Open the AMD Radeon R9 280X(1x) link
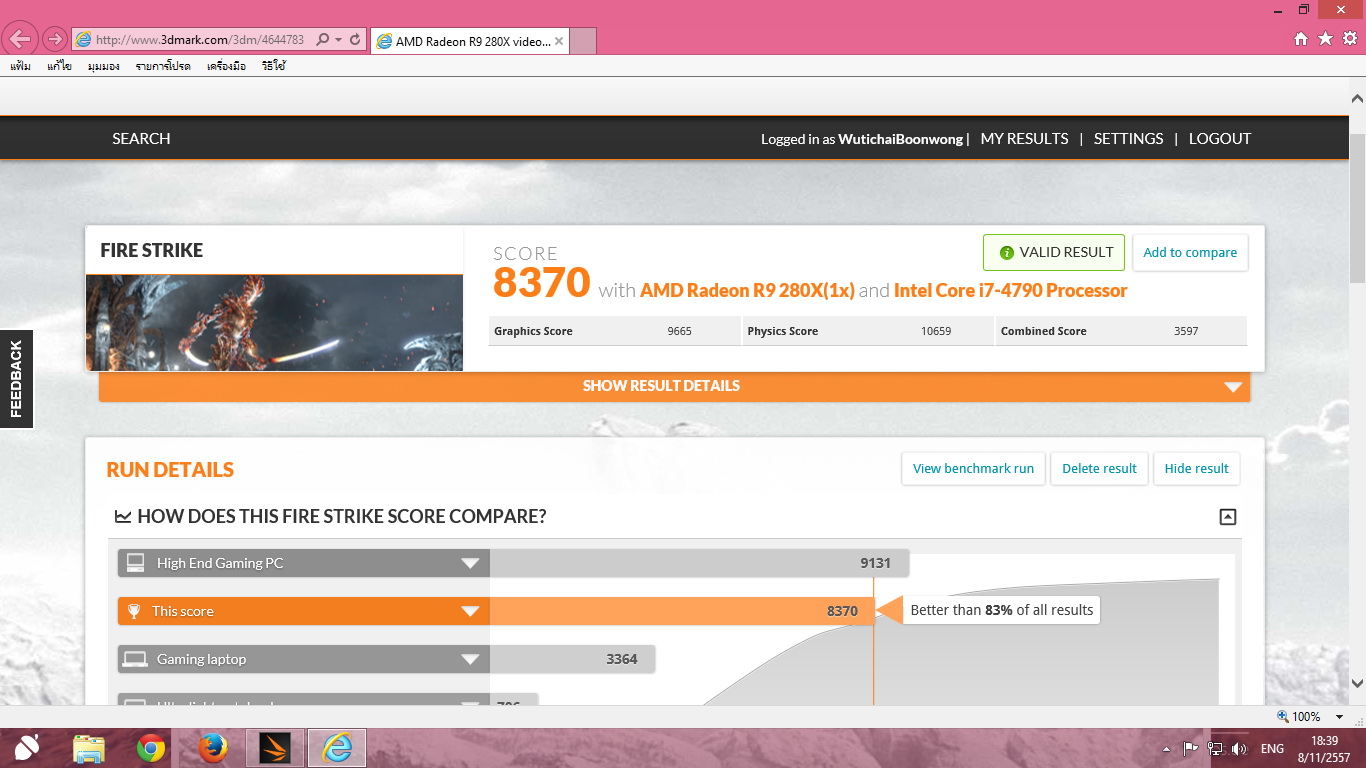The height and width of the screenshot is (768, 1366). pos(747,291)
